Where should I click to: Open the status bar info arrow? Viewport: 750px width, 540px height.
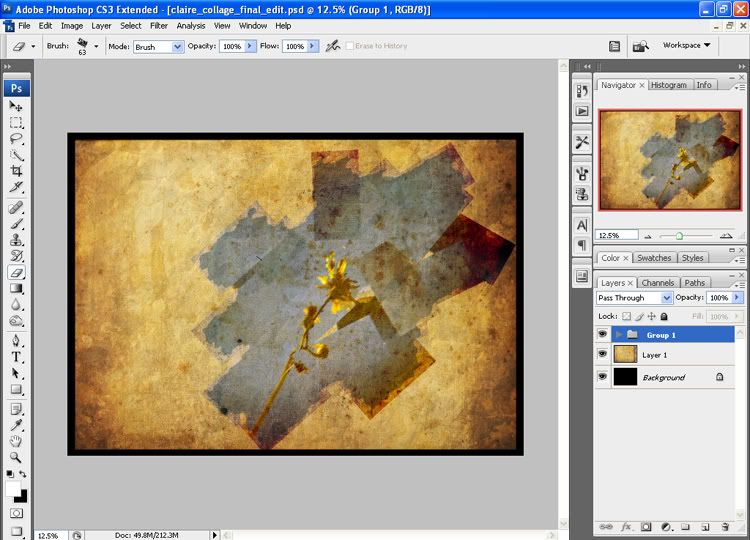(x=214, y=535)
